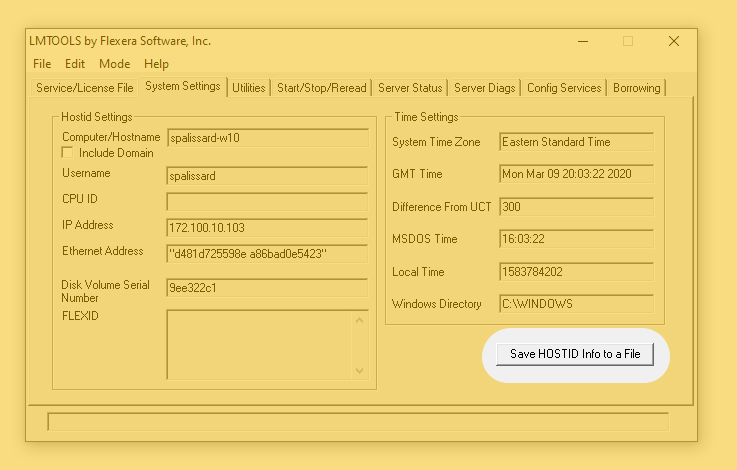Open the Help menu
This screenshot has height=470, width=737.
156,63
